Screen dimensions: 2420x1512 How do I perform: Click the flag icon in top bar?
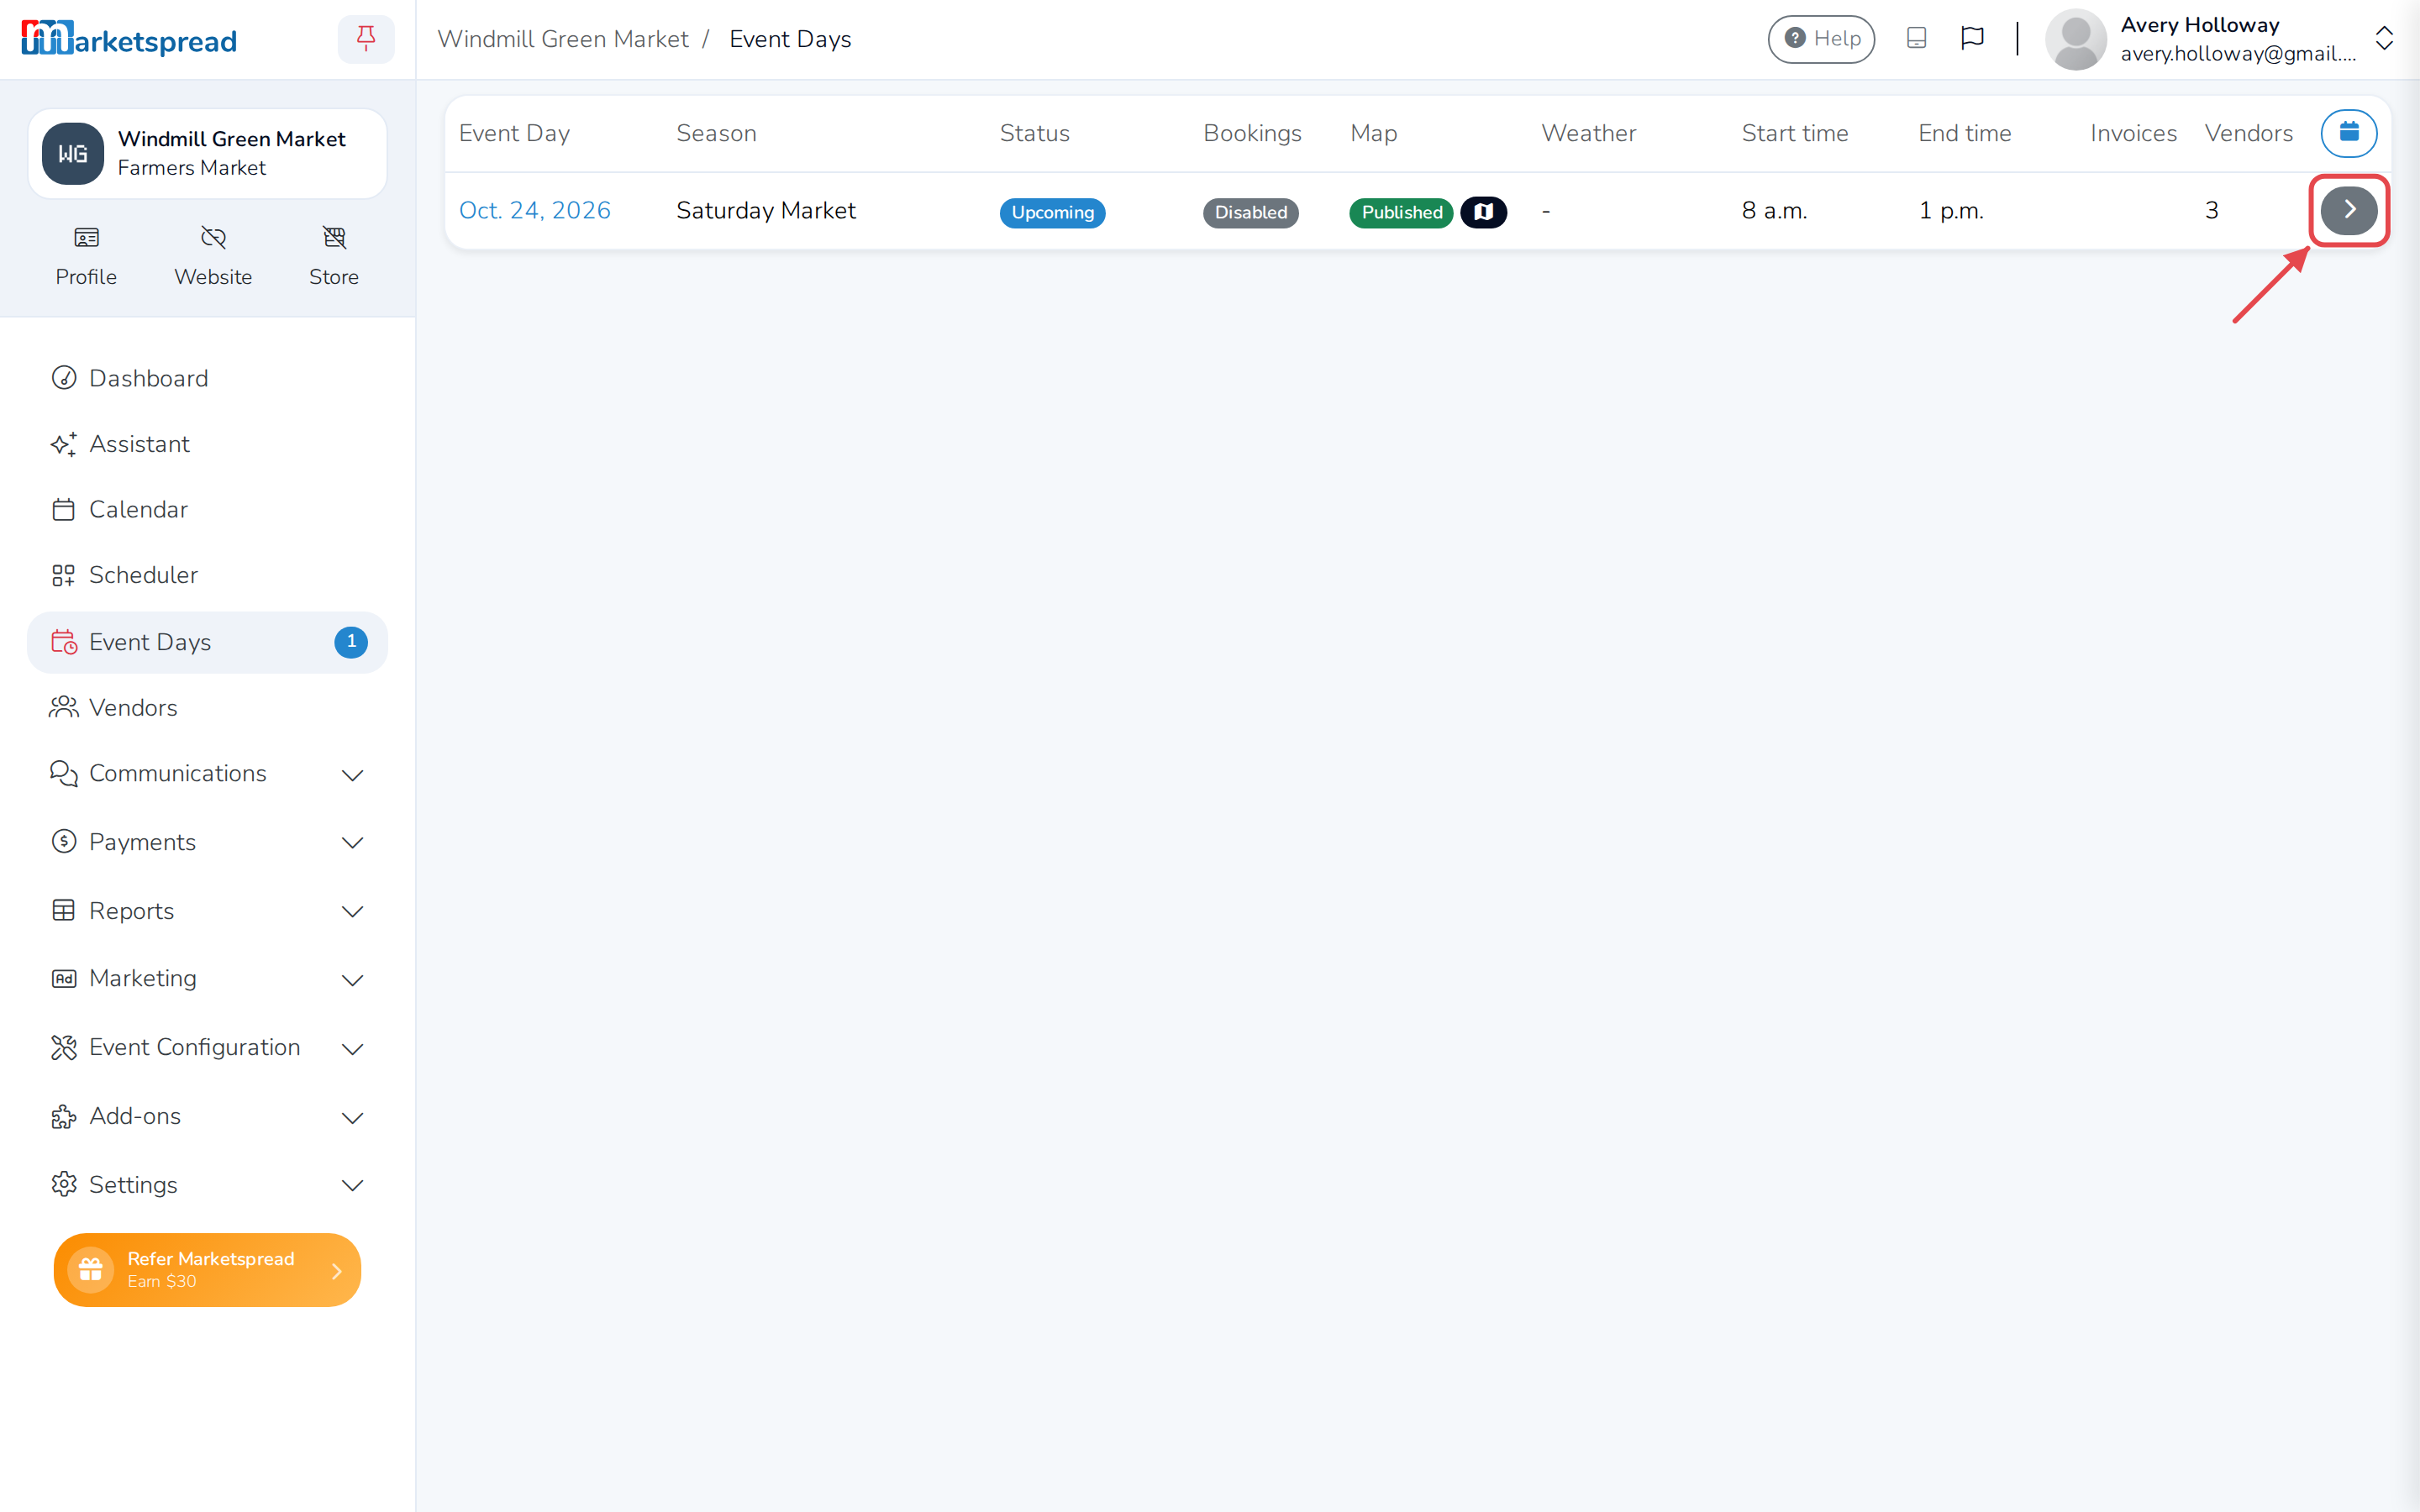[x=1972, y=38]
